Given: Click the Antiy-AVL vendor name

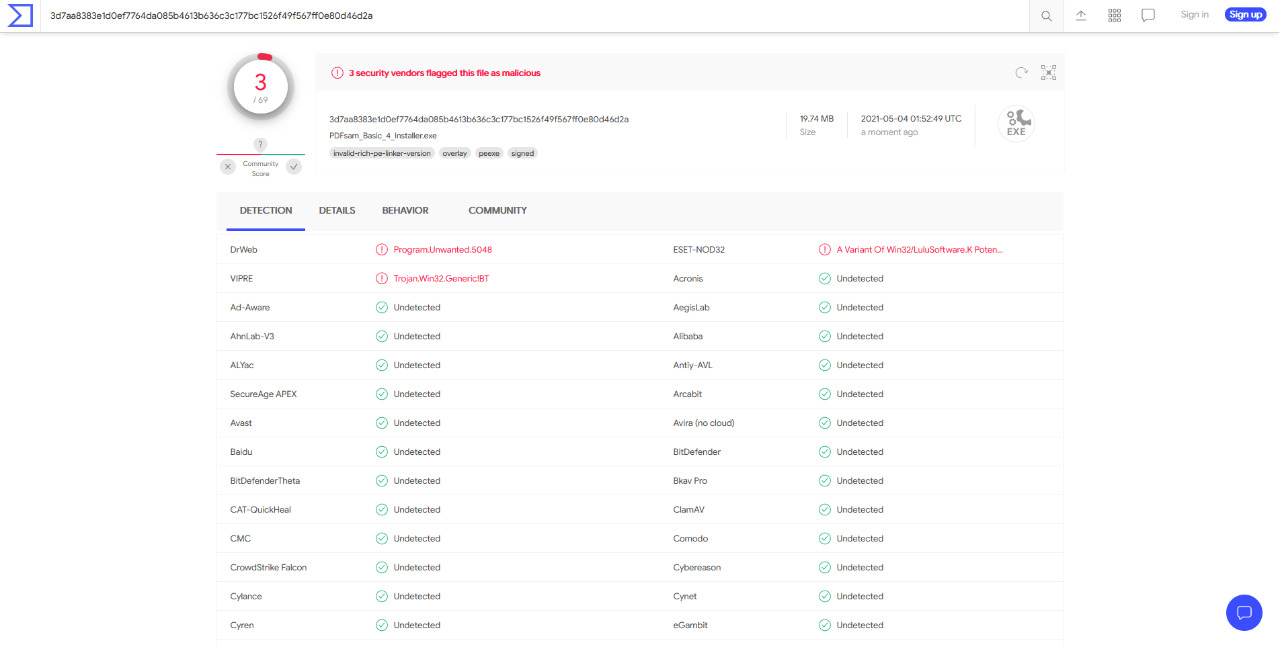Looking at the screenshot, I should click(691, 365).
